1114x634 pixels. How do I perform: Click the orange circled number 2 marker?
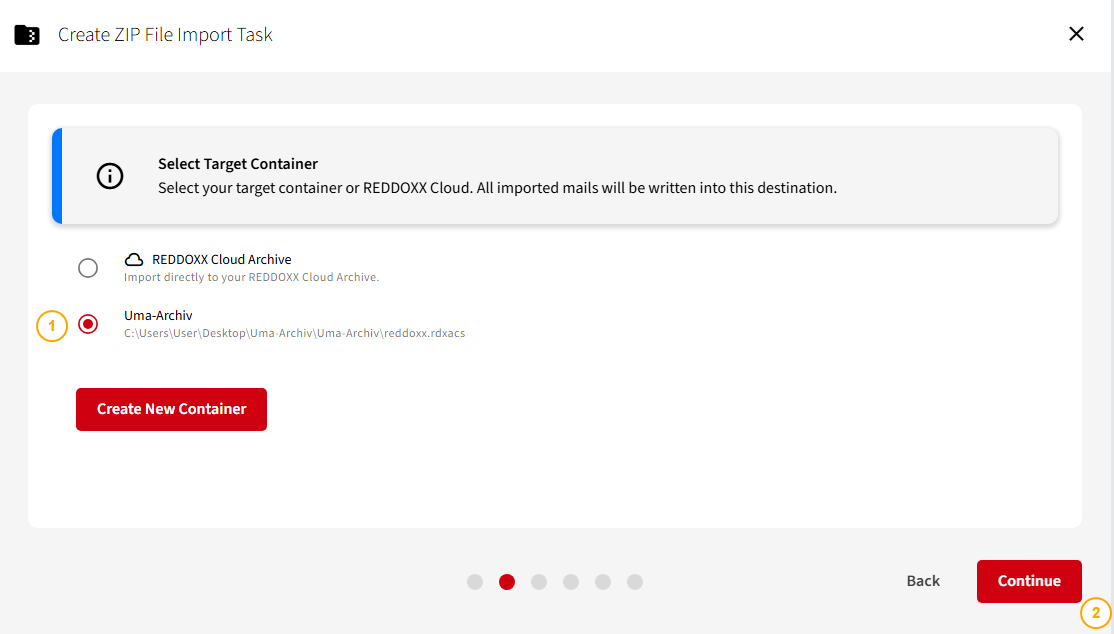tap(1096, 613)
